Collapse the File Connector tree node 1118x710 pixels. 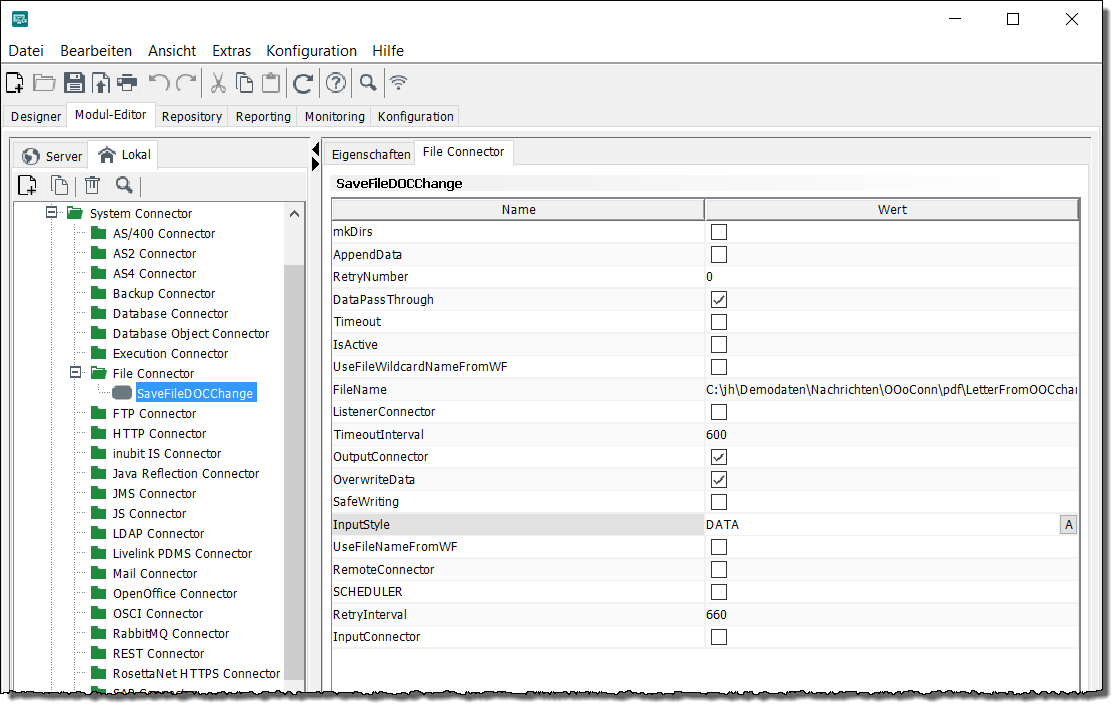[x=75, y=373]
